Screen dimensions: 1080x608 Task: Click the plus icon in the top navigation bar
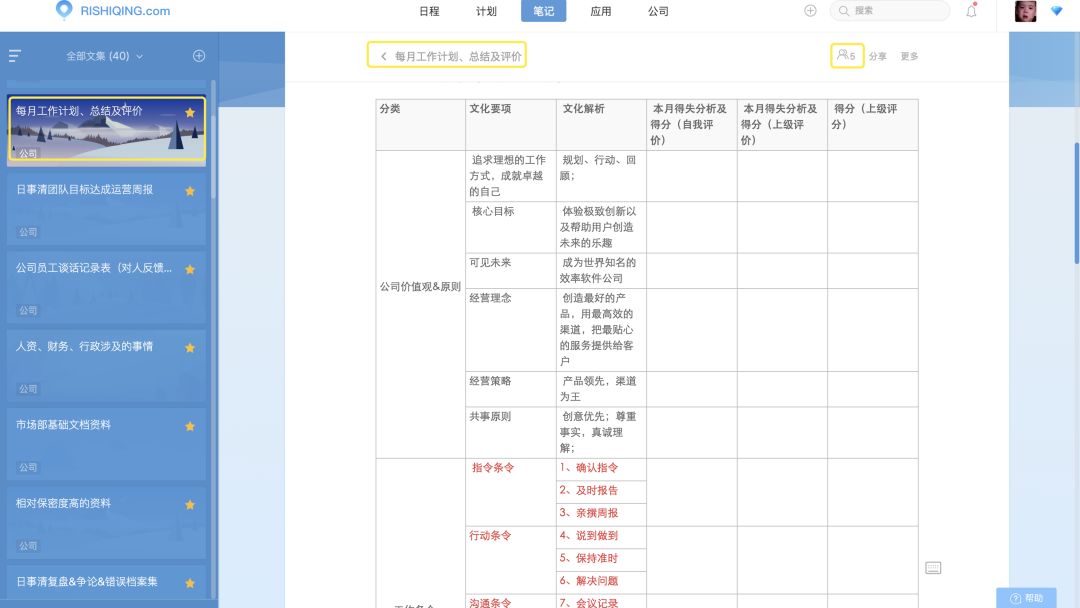808,11
